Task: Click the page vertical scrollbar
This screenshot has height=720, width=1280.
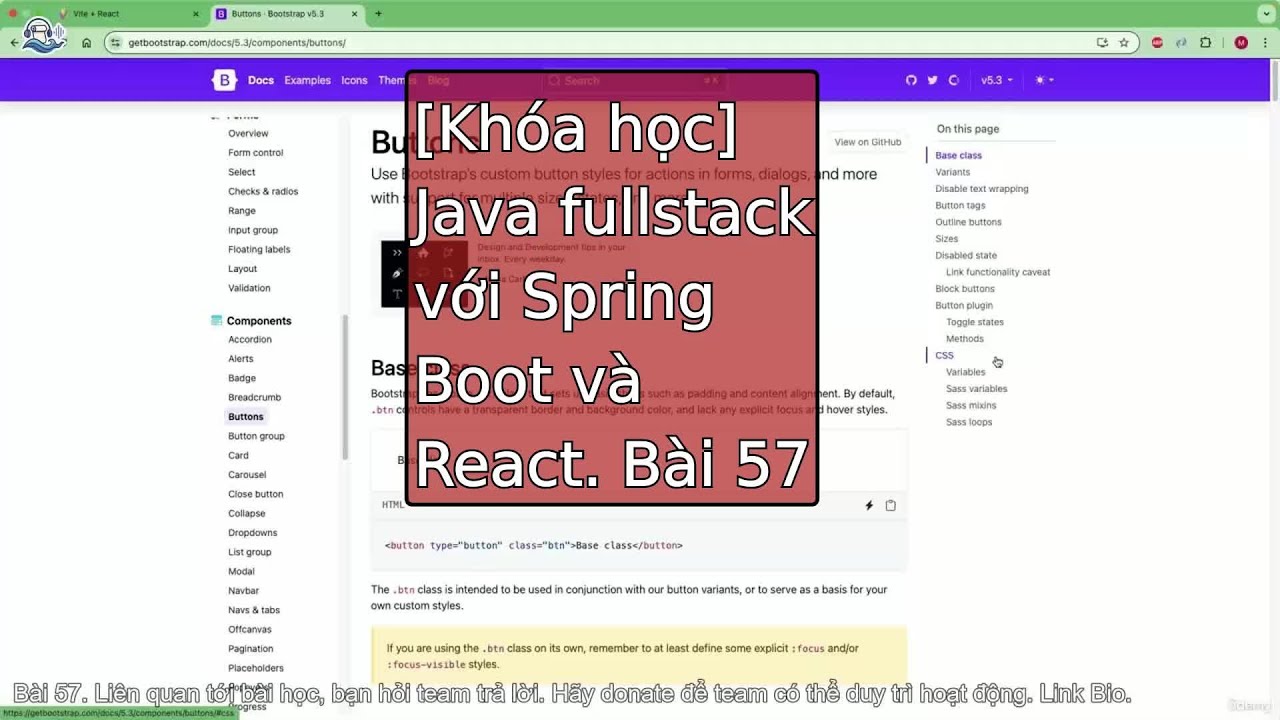Action: pyautogui.click(x=1275, y=80)
